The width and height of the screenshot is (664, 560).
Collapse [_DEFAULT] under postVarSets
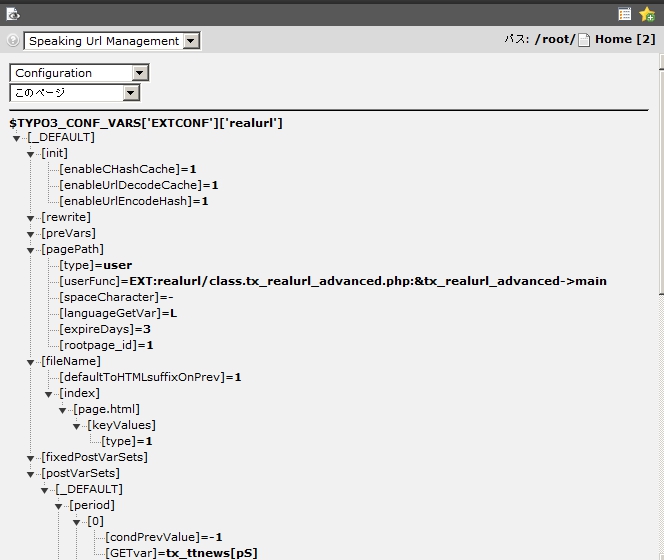point(44,490)
